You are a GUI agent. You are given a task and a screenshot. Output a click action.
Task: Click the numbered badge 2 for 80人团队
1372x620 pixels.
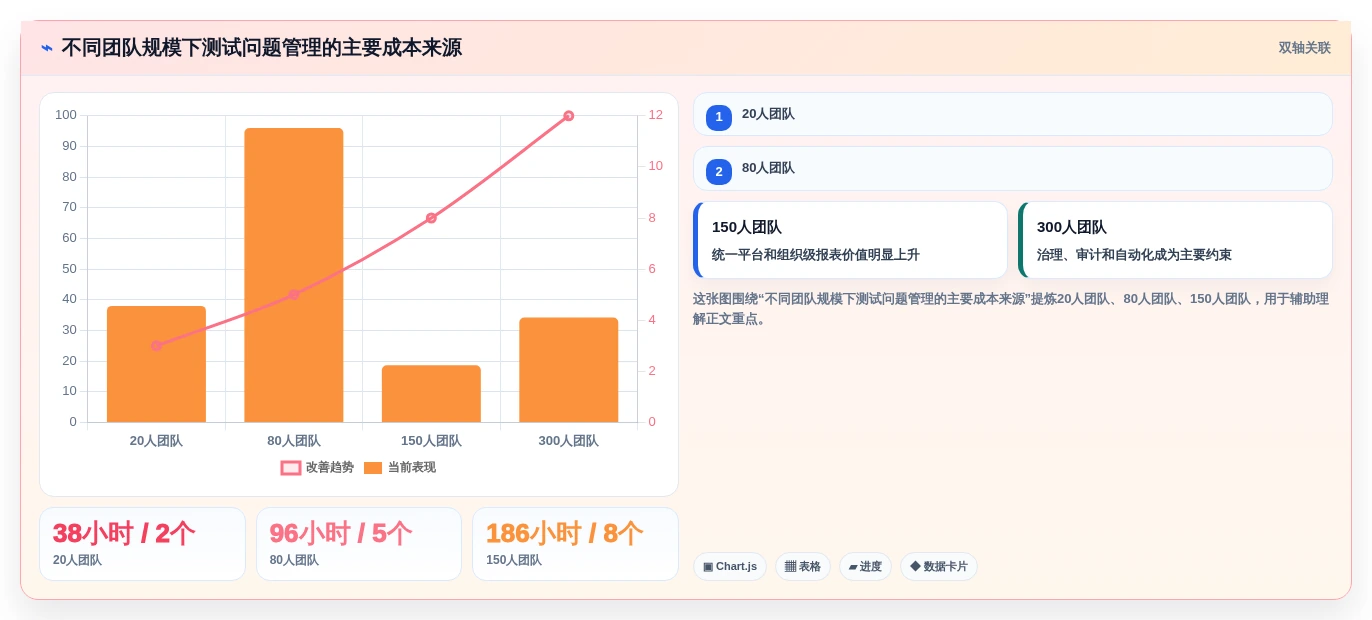(719, 172)
